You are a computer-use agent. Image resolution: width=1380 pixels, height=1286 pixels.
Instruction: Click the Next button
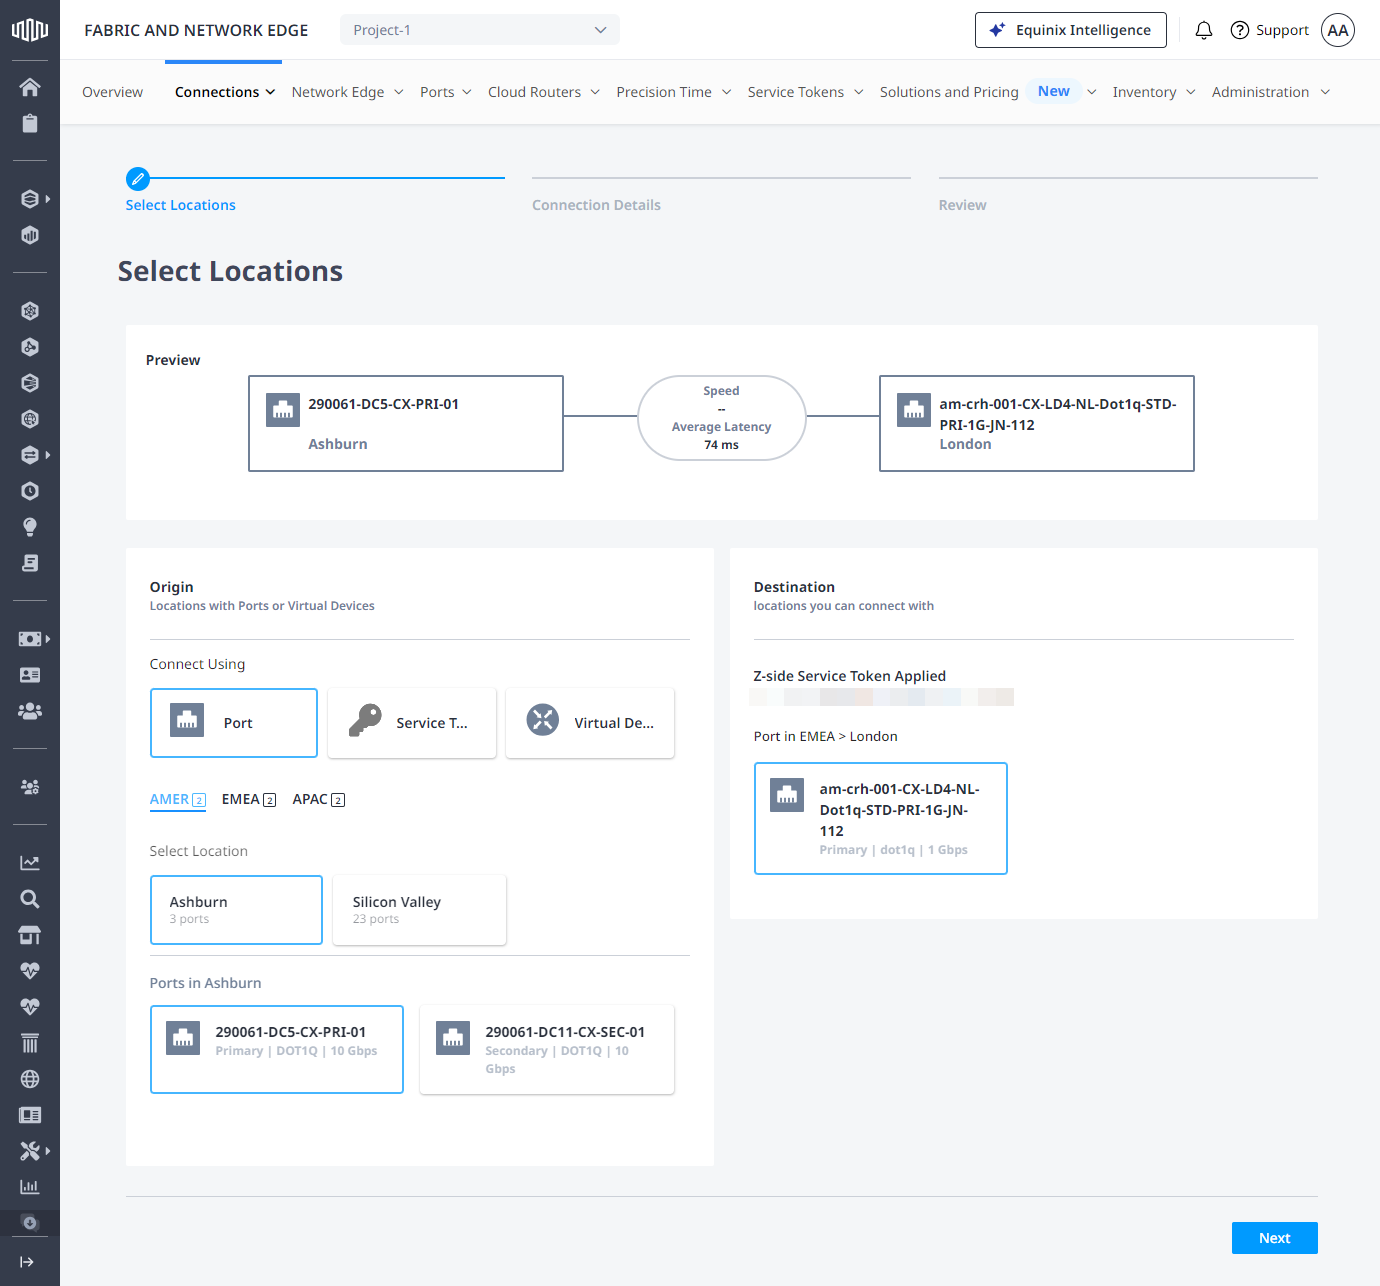coord(1274,1238)
